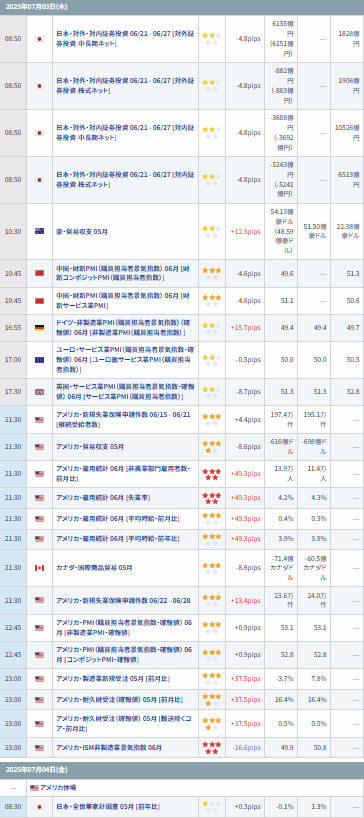Image resolution: width=364 pixels, height=818 pixels.
Task: Click red star rating for ISM非製造業景気指数
Action: point(211,748)
